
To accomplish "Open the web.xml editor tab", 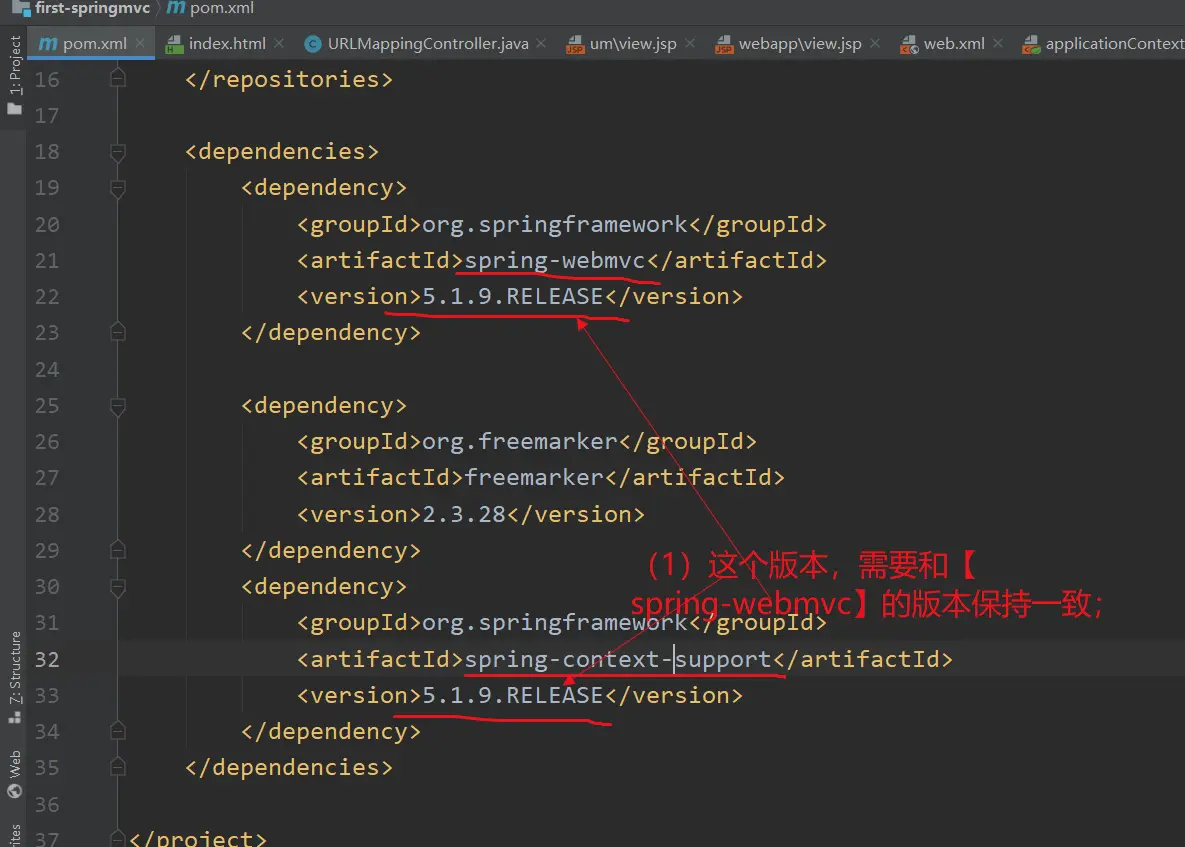I will 954,44.
